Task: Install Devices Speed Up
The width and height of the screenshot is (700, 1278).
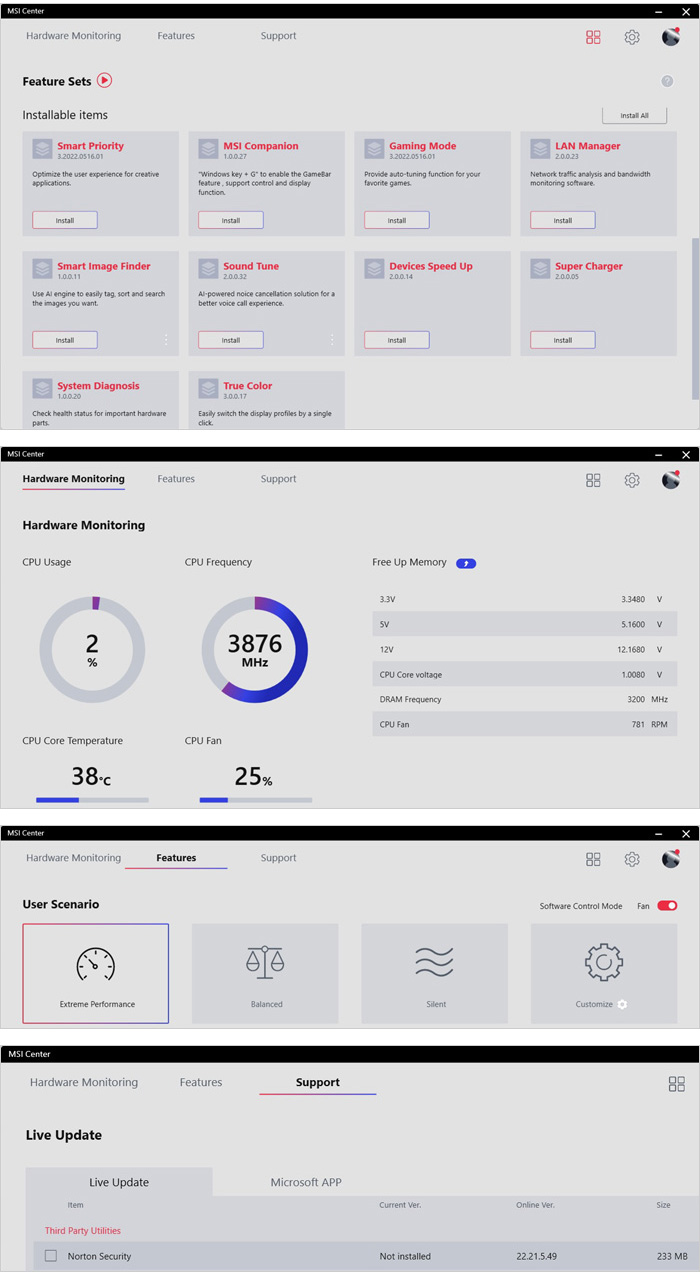Action: coord(397,340)
